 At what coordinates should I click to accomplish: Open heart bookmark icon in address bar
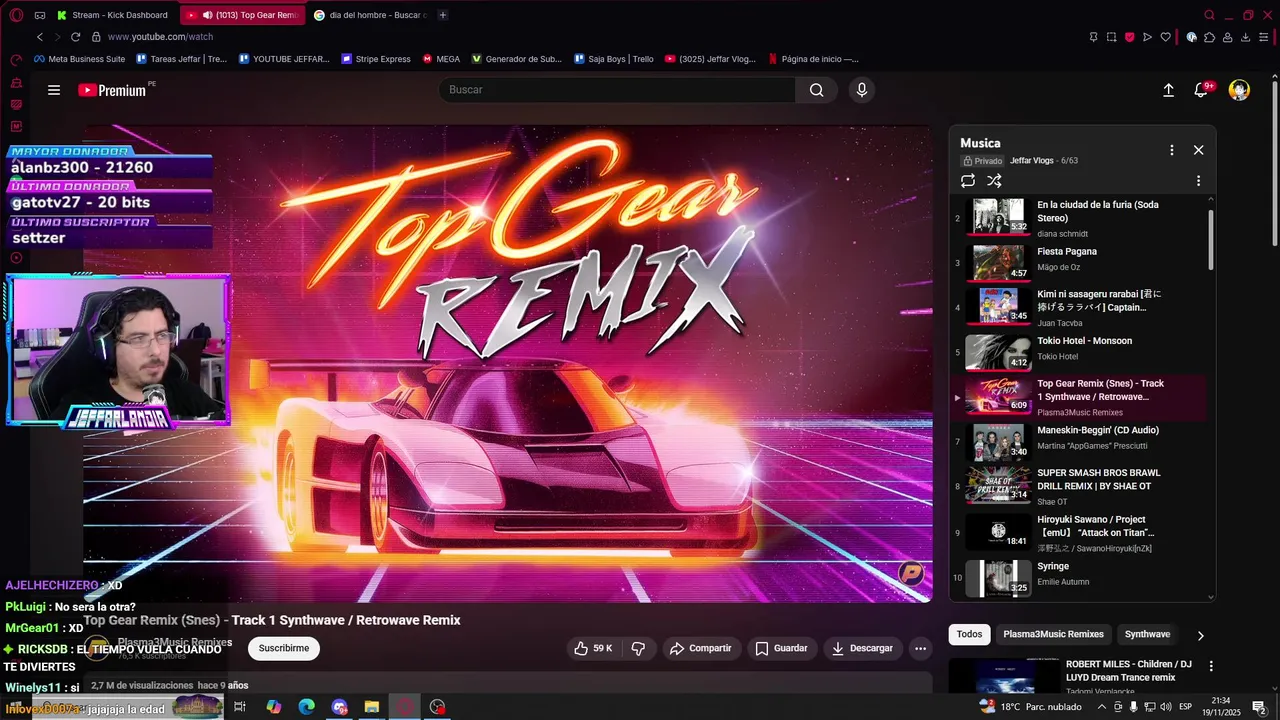[x=1165, y=37]
